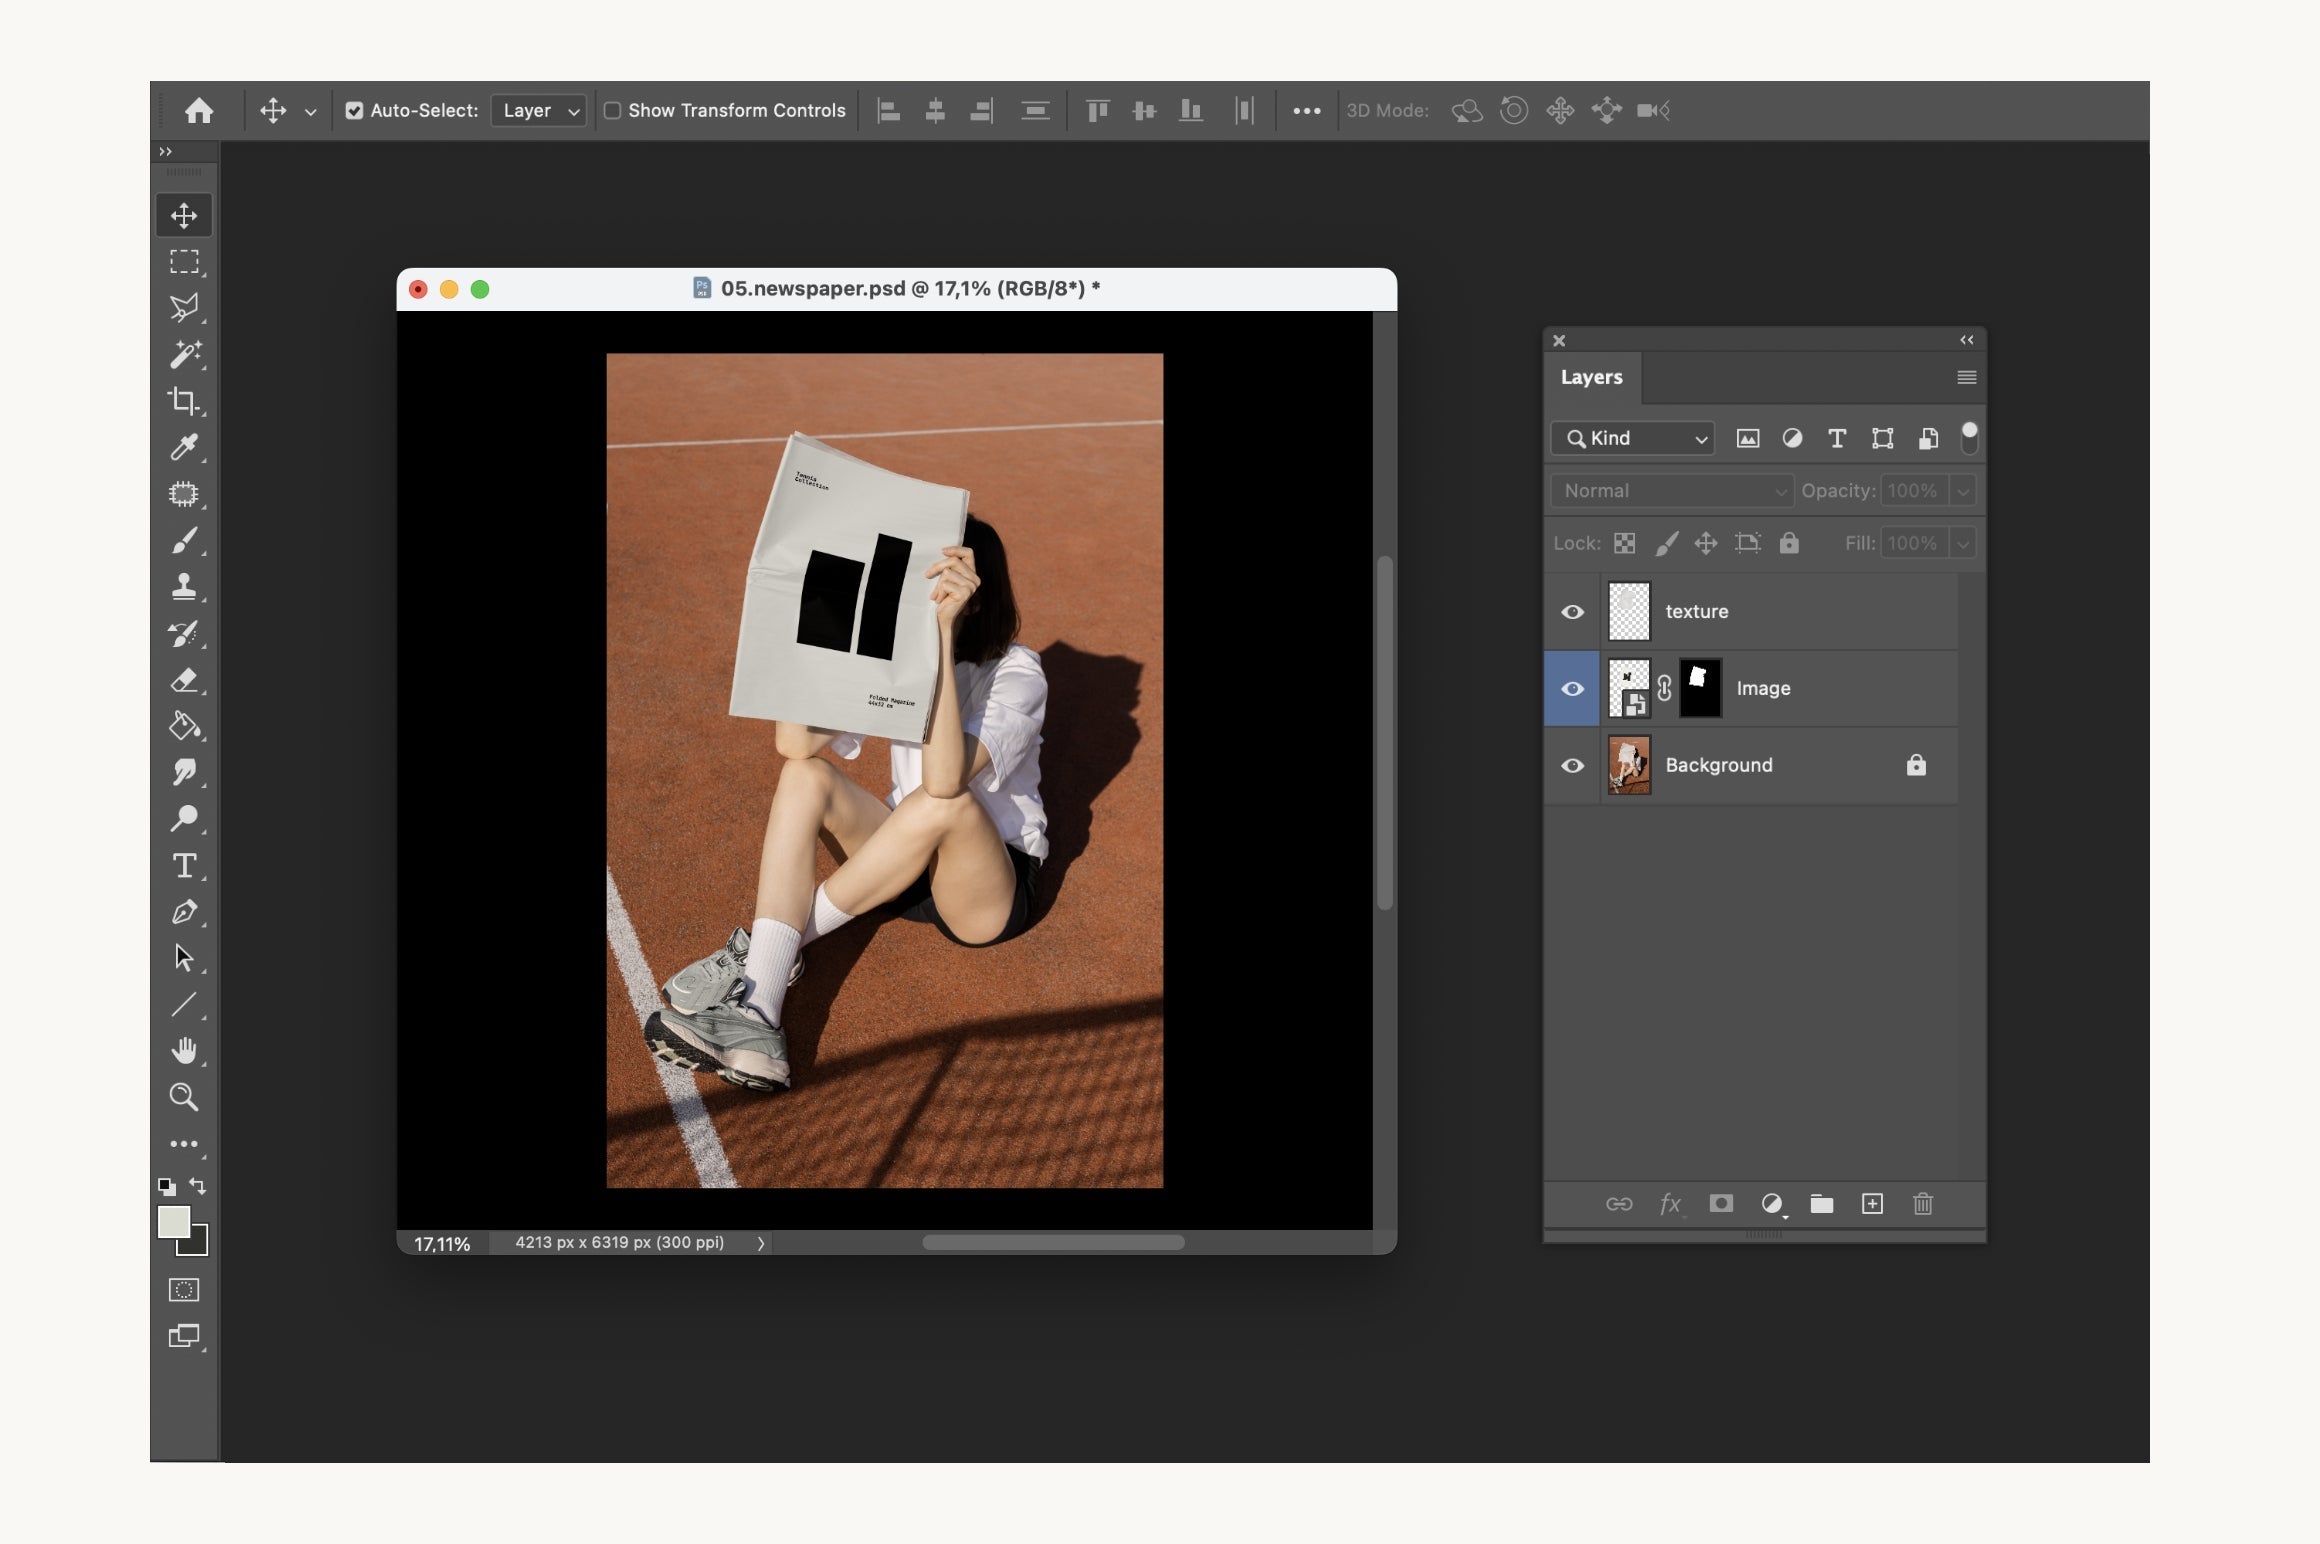Click the document's horizontal scrollbar
Viewport: 2320px width, 1544px height.
point(1053,1242)
